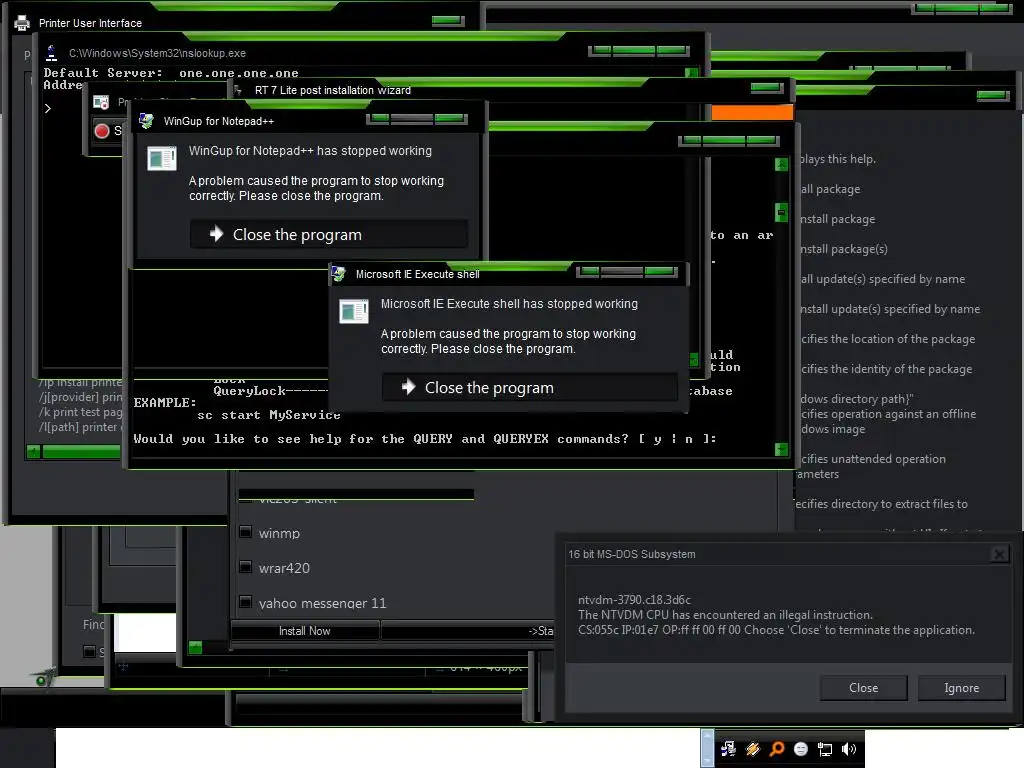Screen dimensions: 1024x768
Task: Click the program icon in IE Execute shell dialog
Action: tap(354, 312)
